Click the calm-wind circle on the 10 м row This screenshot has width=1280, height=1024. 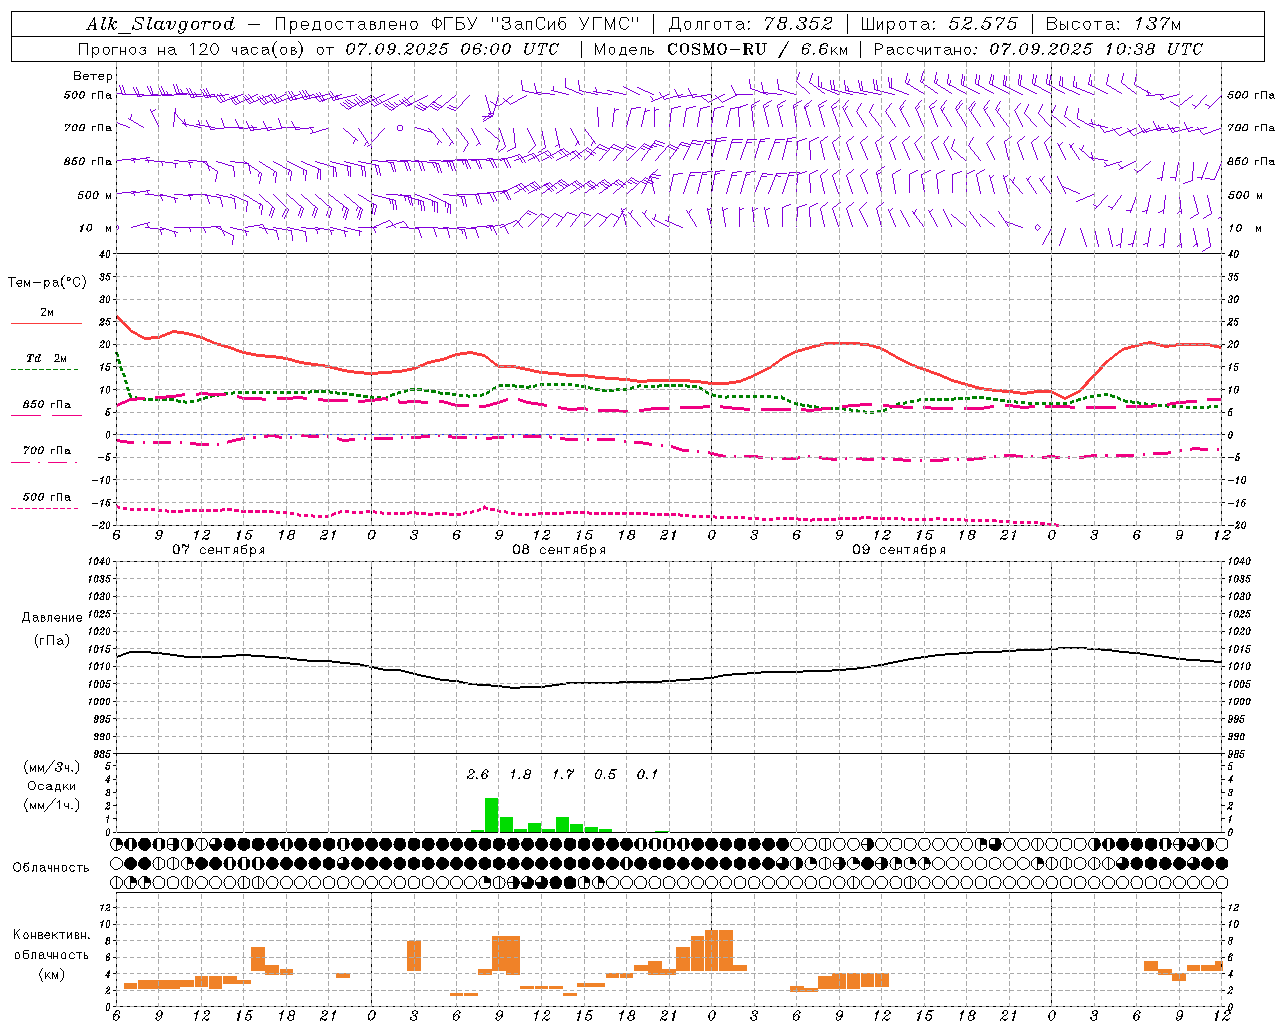tap(1037, 228)
